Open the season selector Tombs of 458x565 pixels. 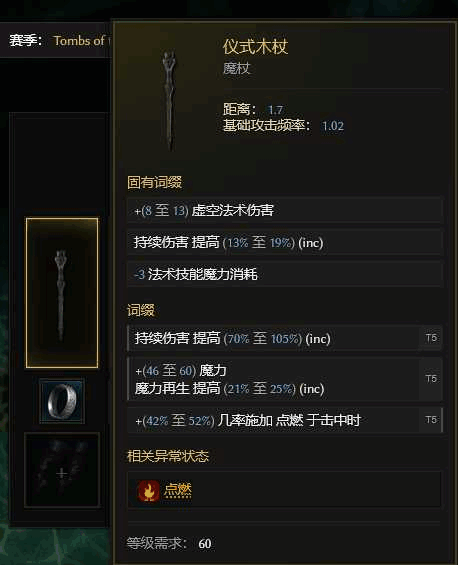pyautogui.click(x=81, y=40)
